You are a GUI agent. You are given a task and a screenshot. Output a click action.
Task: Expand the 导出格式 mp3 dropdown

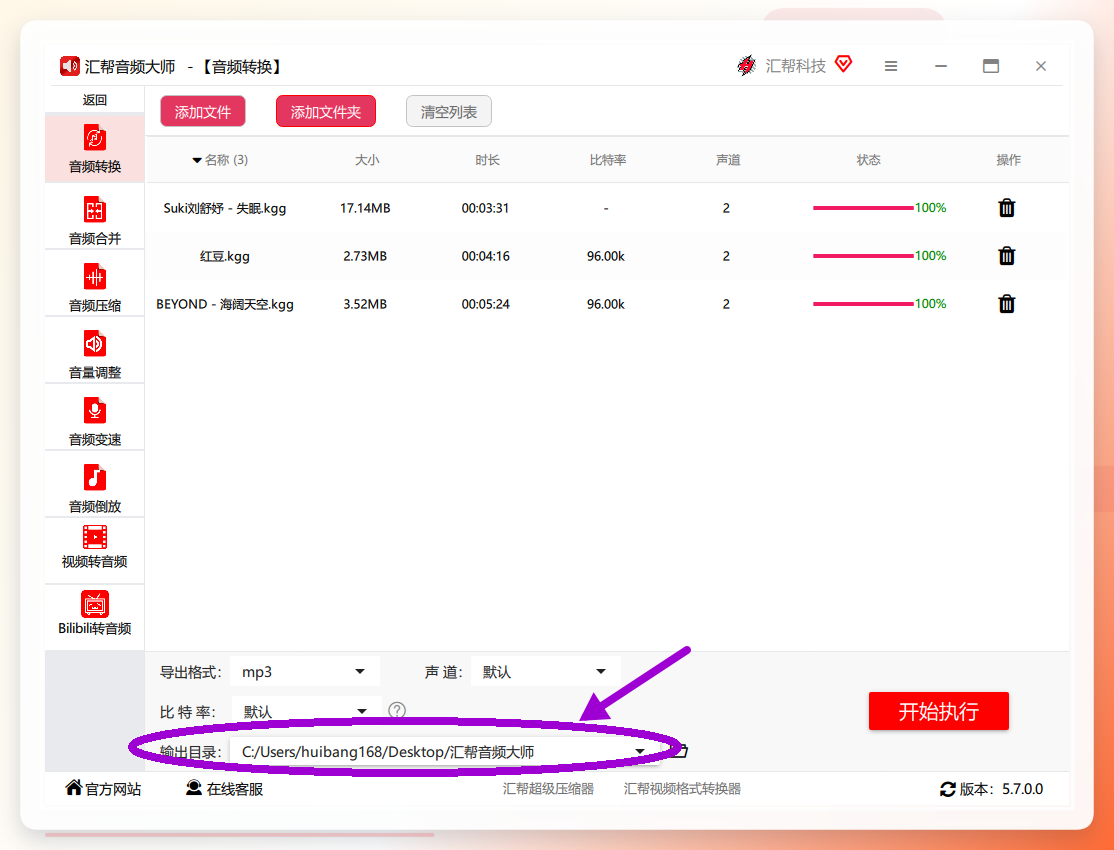(305, 672)
